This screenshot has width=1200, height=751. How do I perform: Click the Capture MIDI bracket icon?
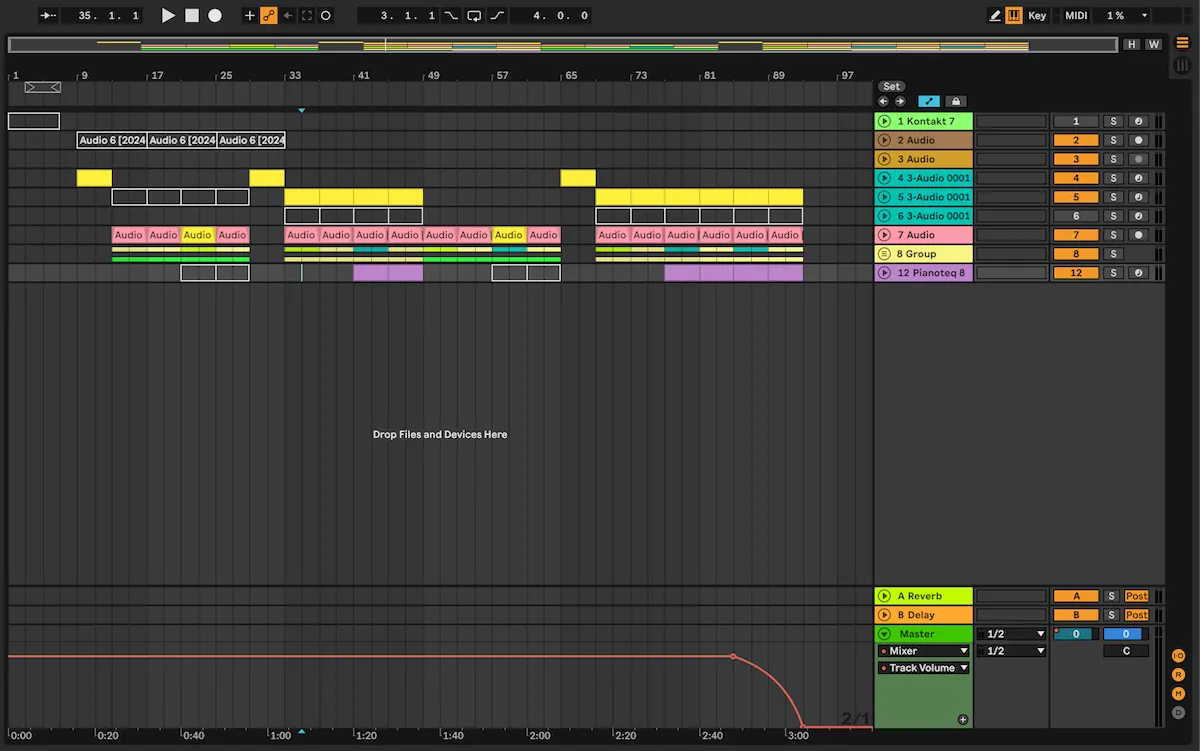(307, 16)
